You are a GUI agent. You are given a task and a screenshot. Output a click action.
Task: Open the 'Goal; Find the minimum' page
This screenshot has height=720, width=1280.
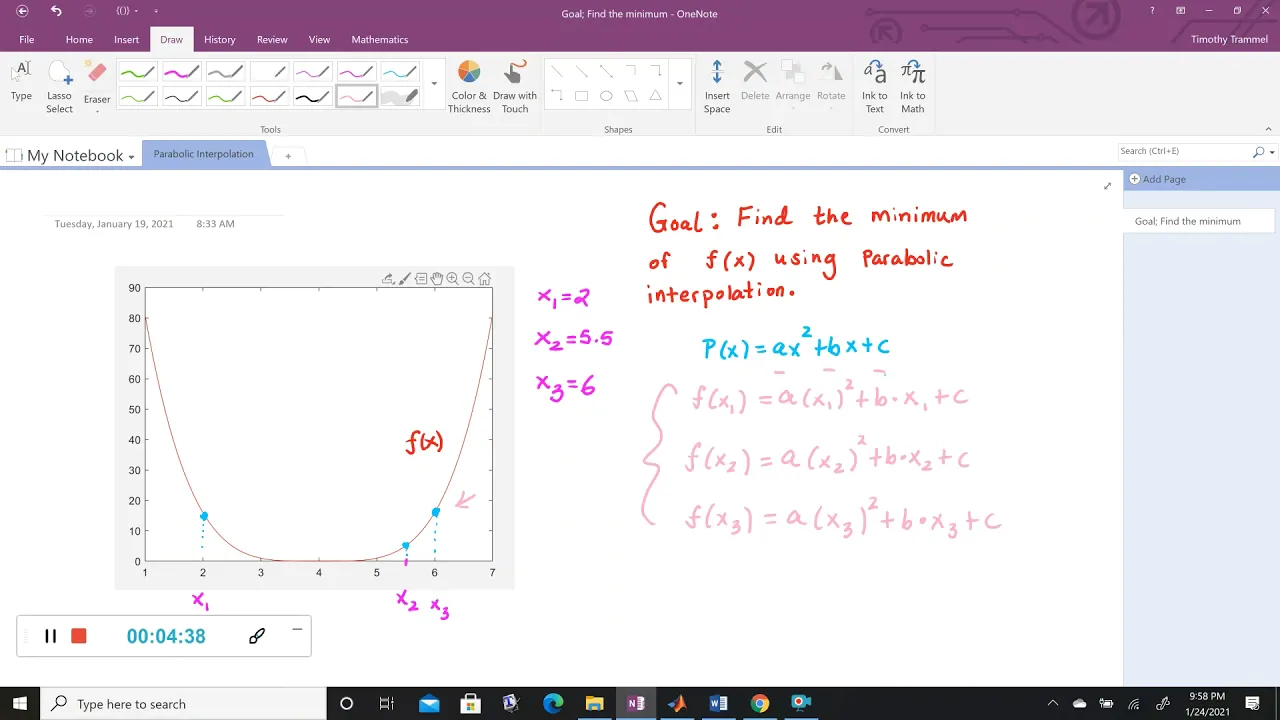(x=1198, y=221)
